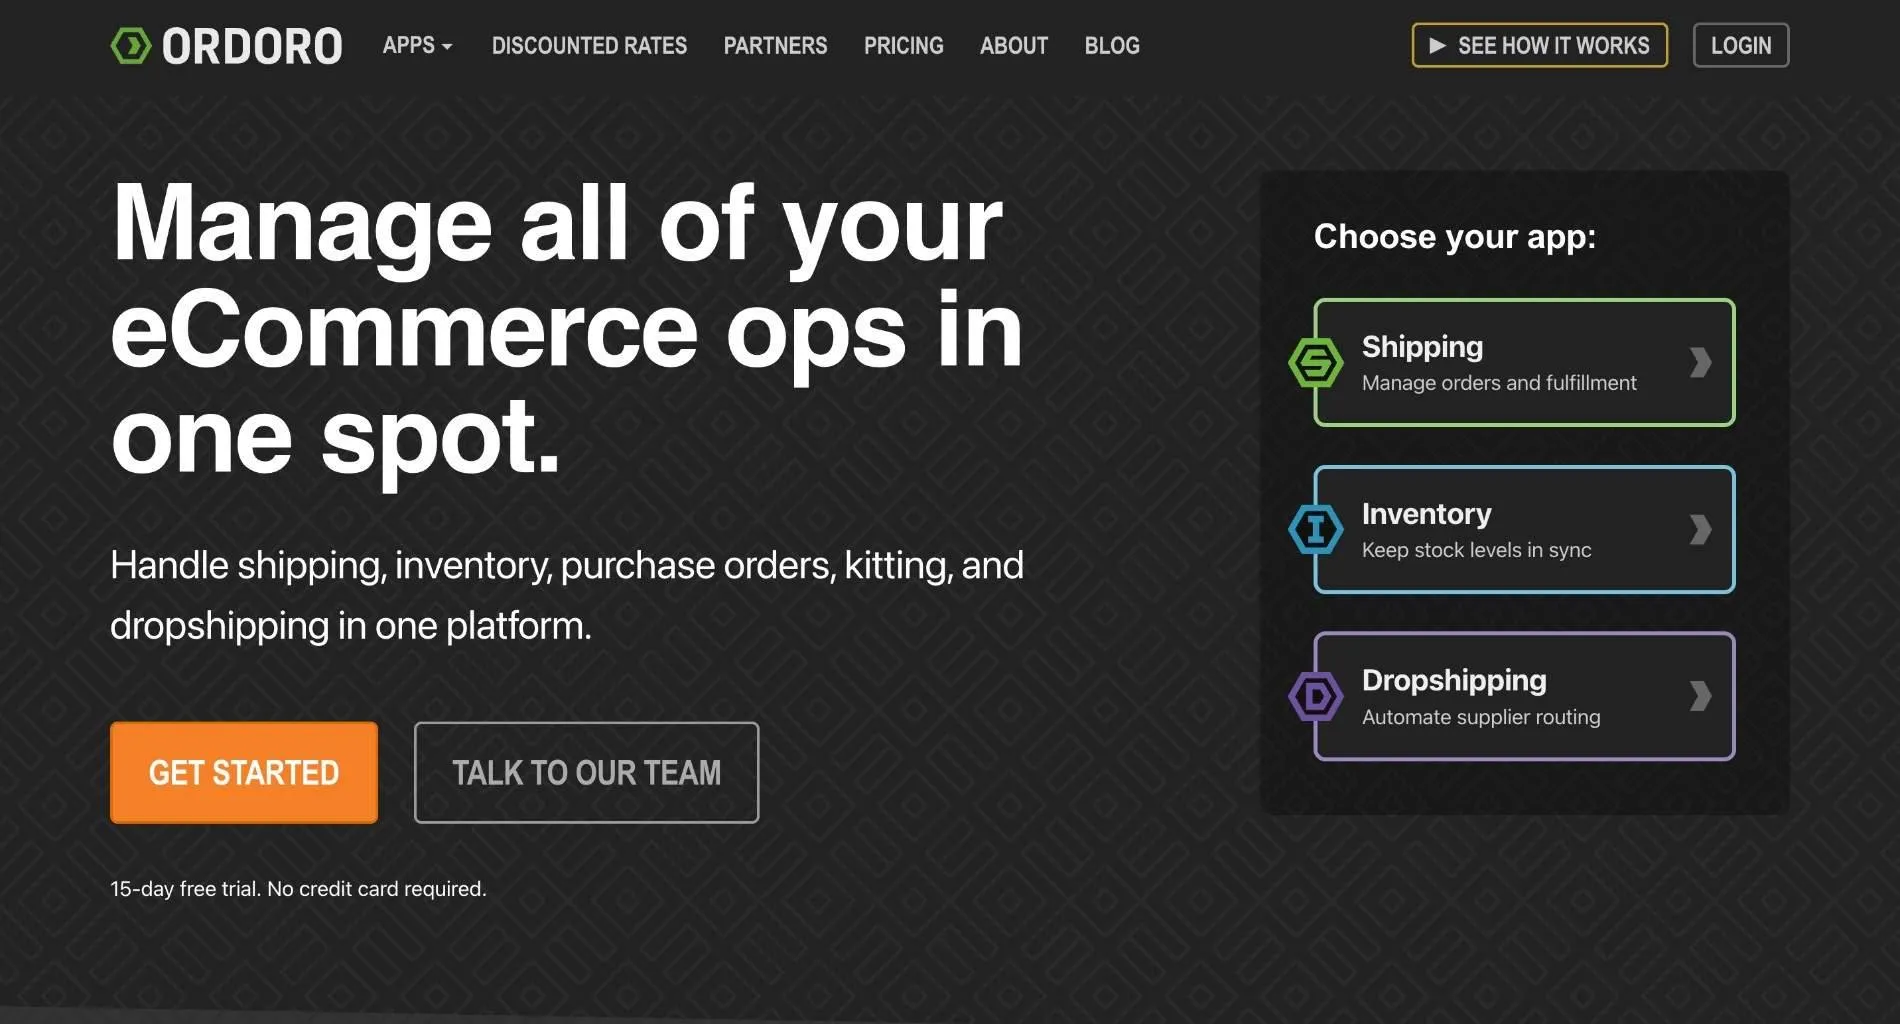Viewport: 1900px width, 1024px height.
Task: Click the "15-day free trial" note
Action: (298, 889)
